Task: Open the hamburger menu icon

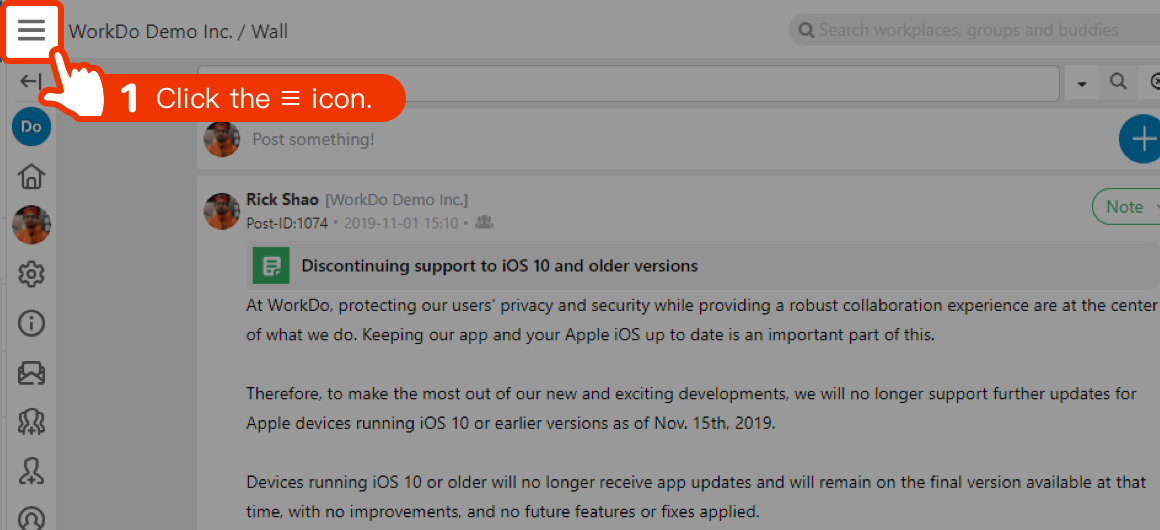Action: click(32, 30)
